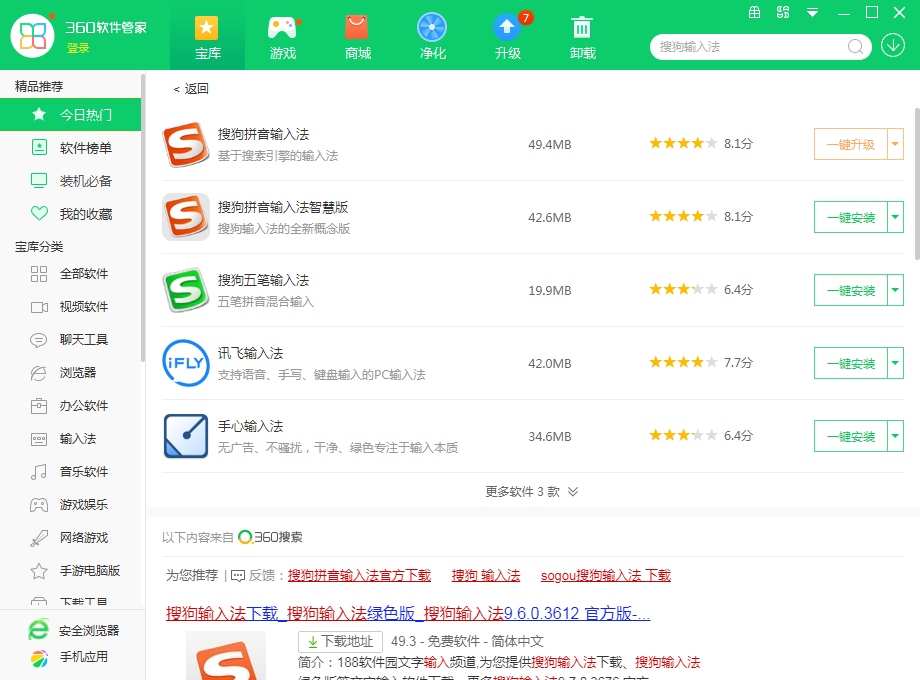Select the 视频软件 category
Viewport: 920px width, 680px height.
coord(70,306)
